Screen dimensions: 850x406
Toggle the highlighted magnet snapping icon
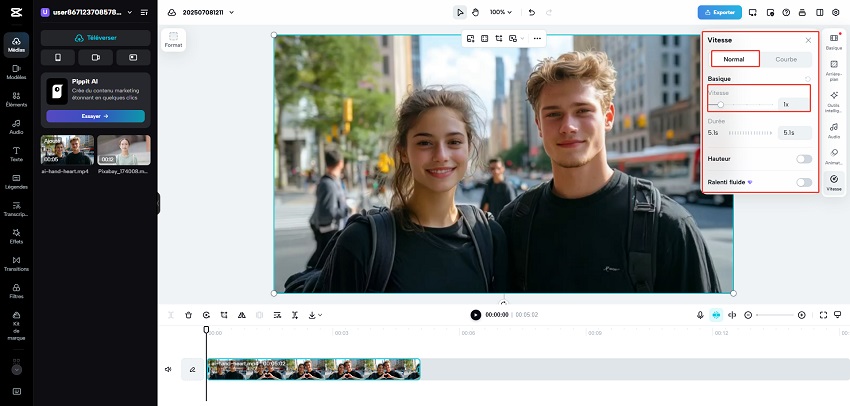coord(716,315)
